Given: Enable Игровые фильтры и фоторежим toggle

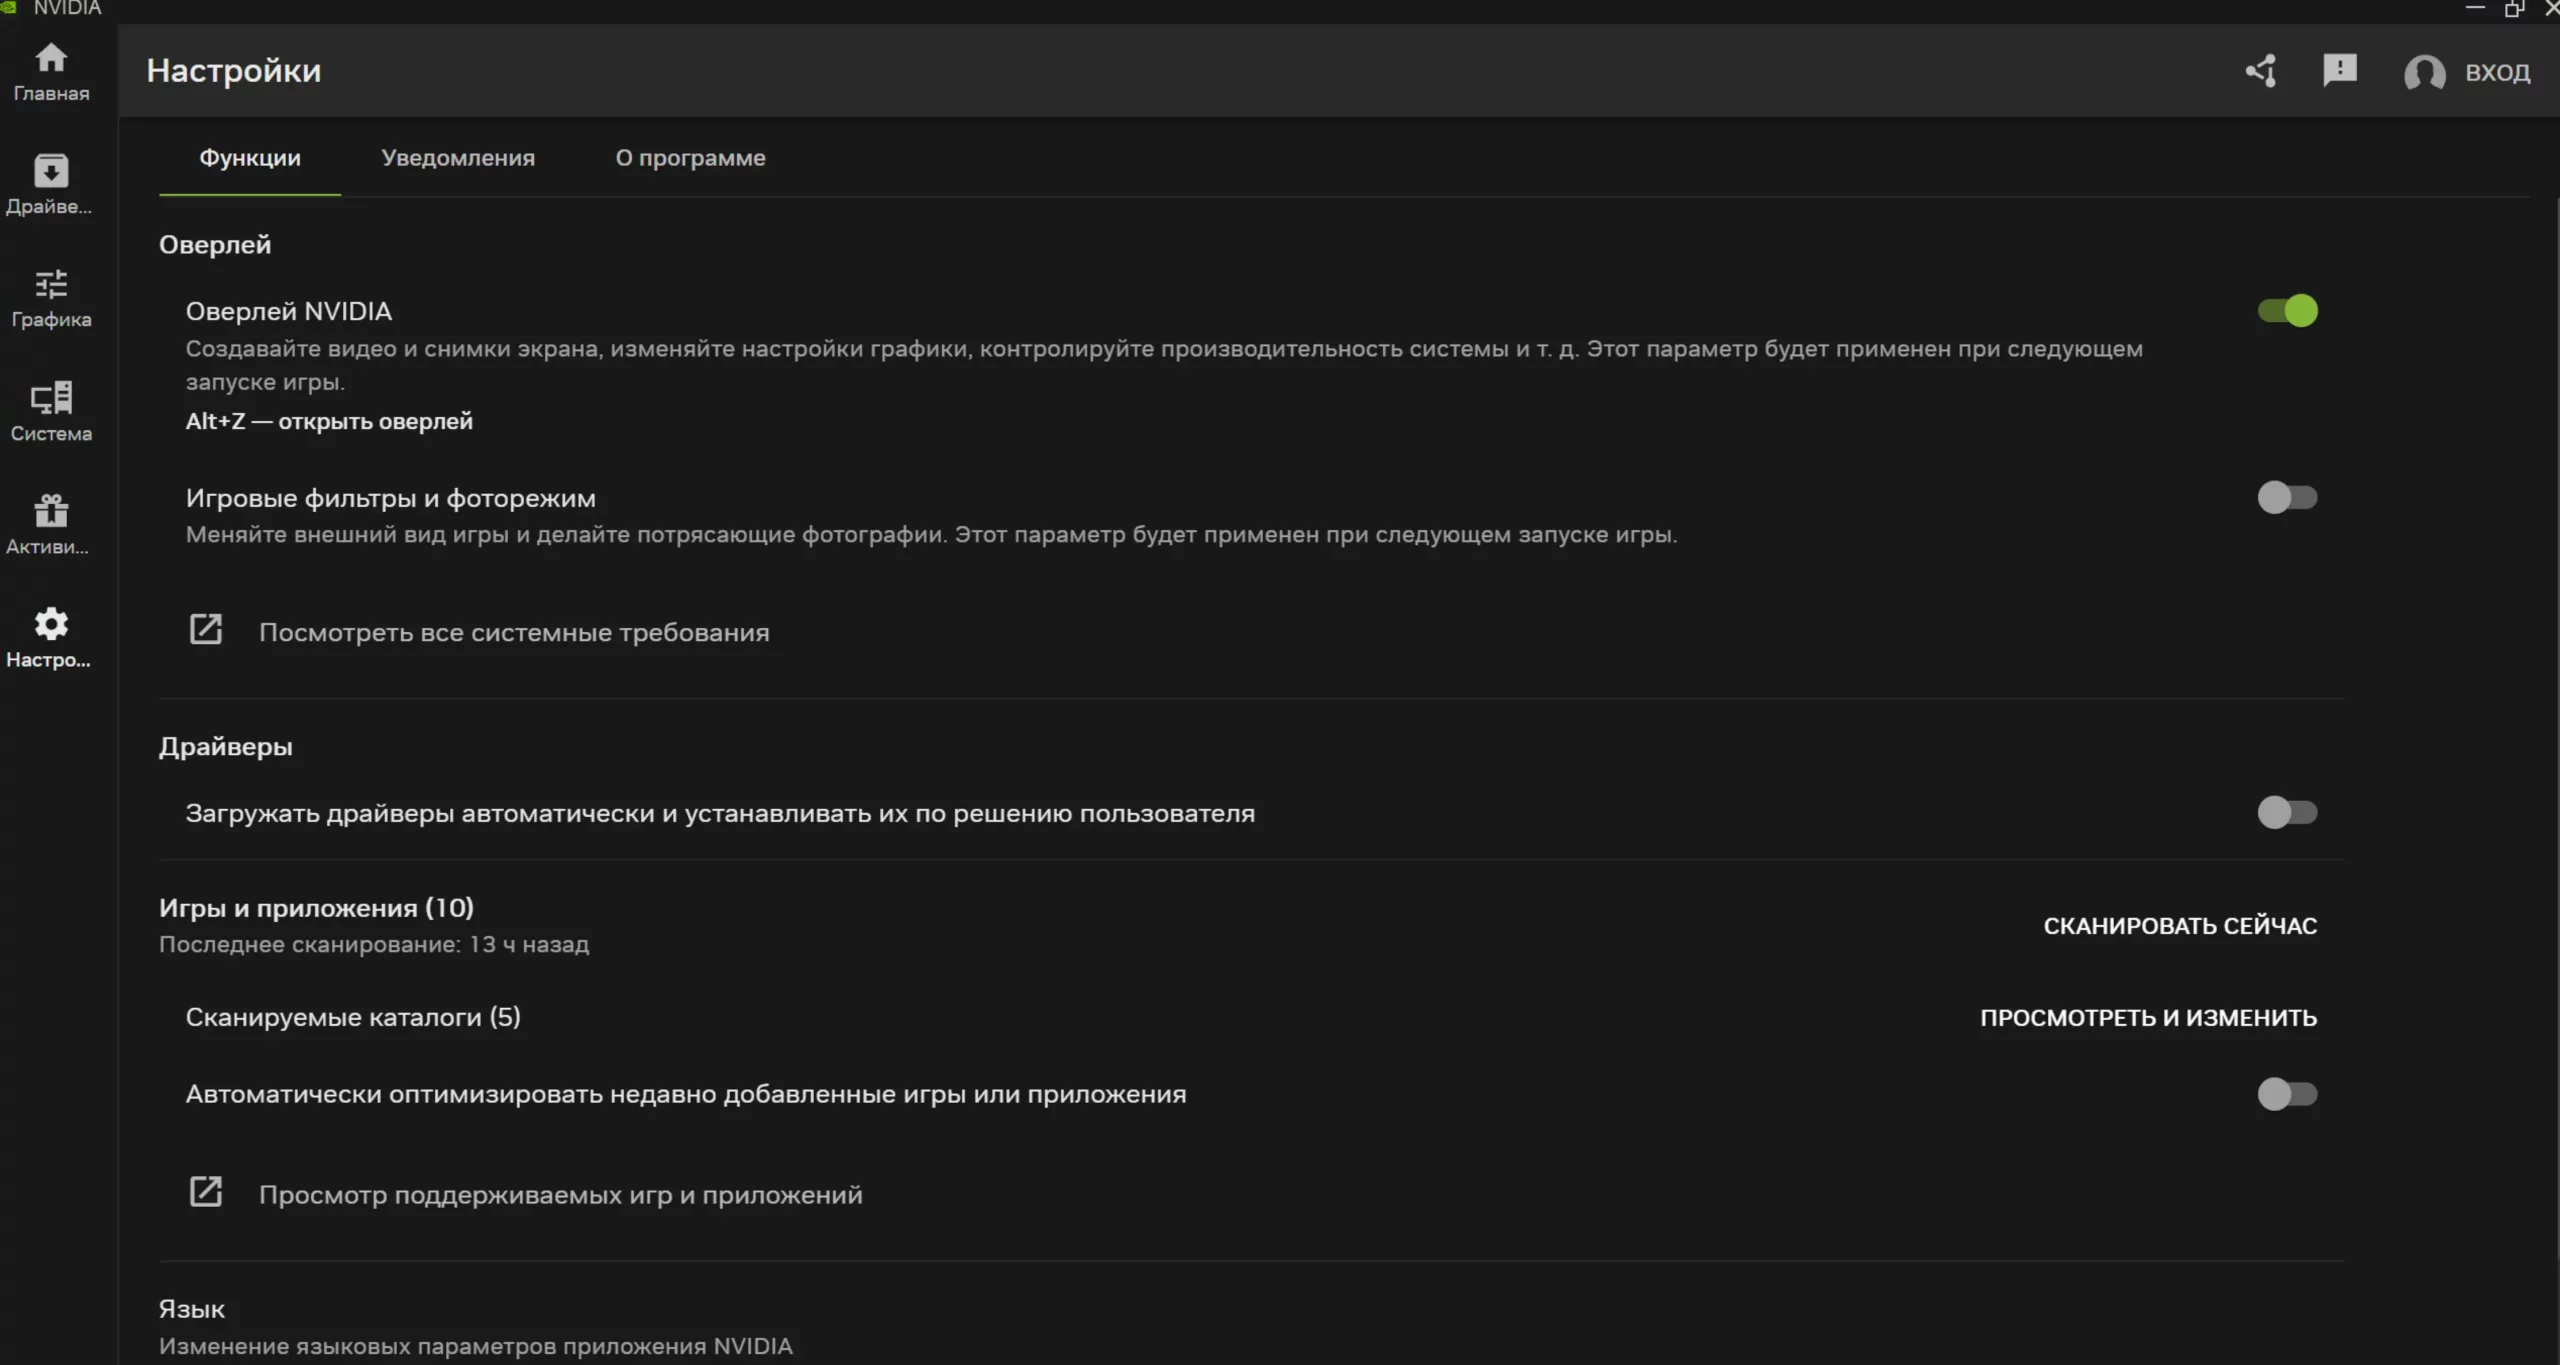Looking at the screenshot, I should point(2287,497).
